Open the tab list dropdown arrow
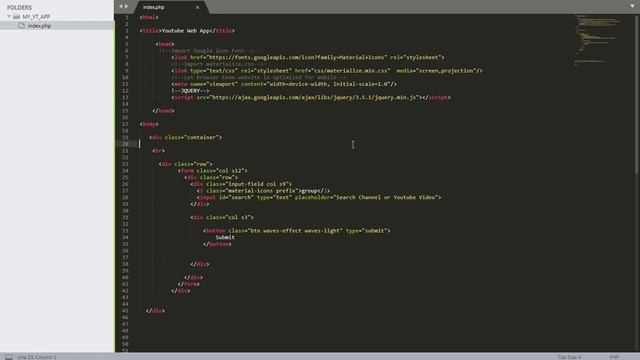 pyautogui.click(x=632, y=6)
